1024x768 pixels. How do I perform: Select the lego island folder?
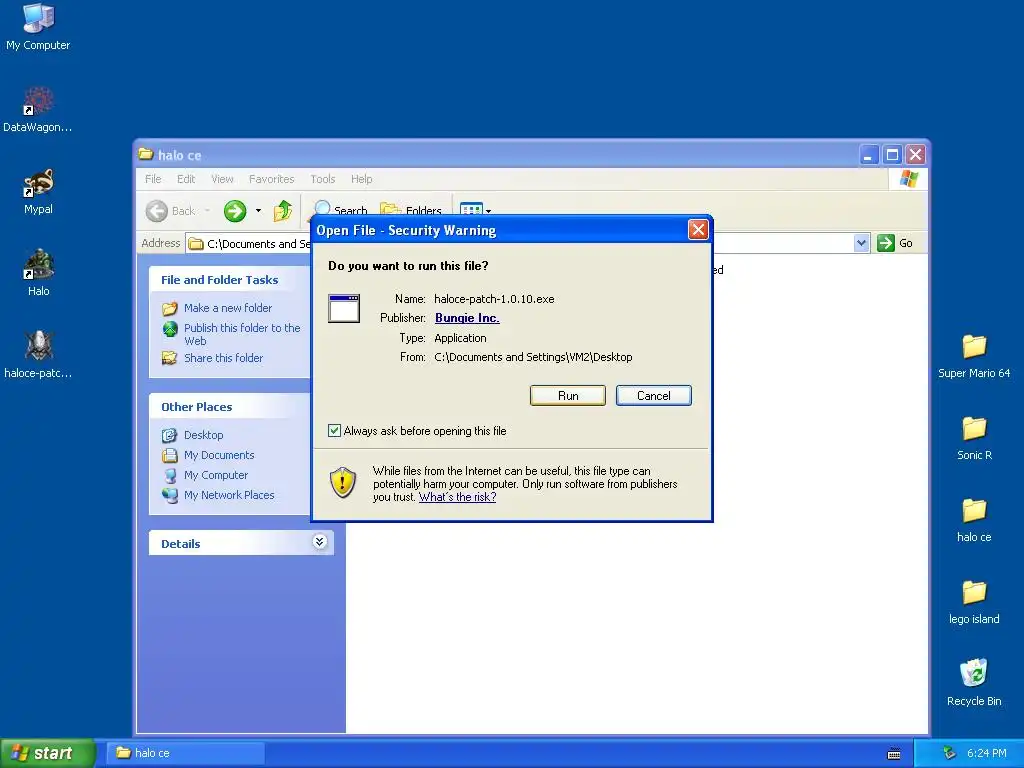point(974,602)
